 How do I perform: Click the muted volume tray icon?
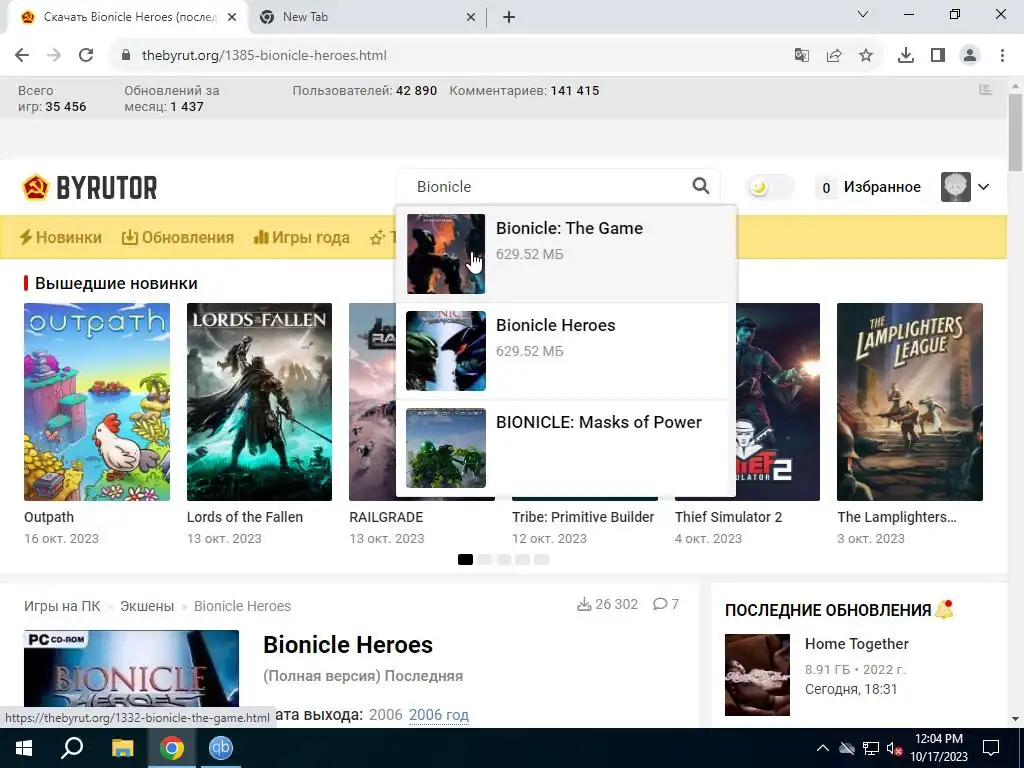(894, 748)
